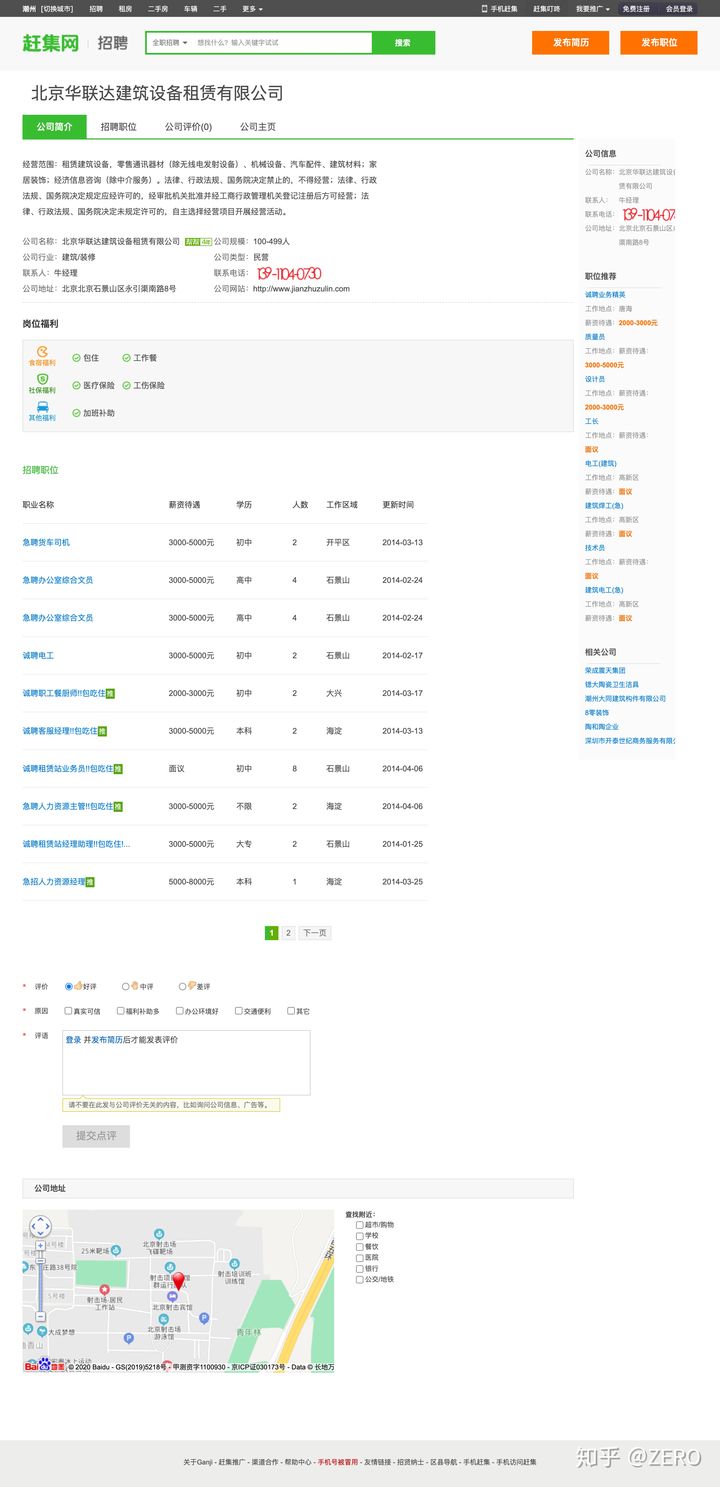This screenshot has height=1487, width=720.
Task: Check 超市/购物 nearby search box
Action: (x=360, y=1224)
